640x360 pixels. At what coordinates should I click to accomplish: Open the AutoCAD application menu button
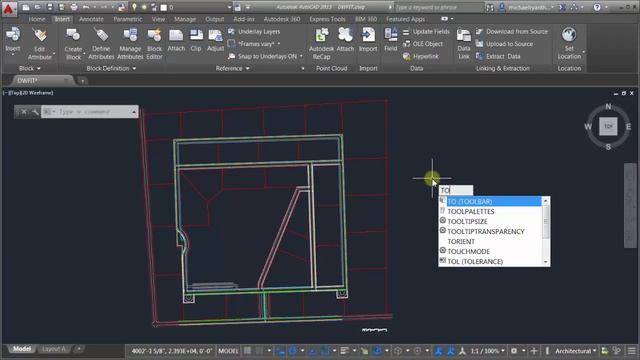point(9,8)
